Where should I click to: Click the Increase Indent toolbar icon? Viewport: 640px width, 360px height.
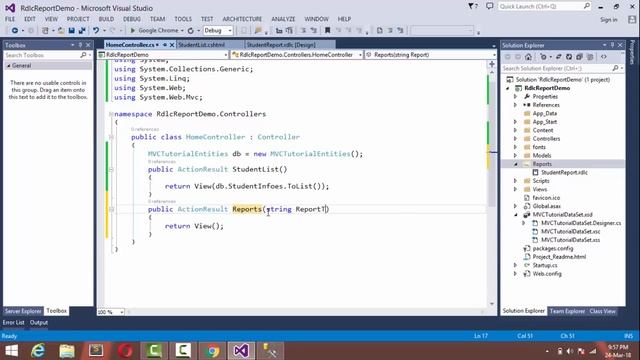coord(289,31)
